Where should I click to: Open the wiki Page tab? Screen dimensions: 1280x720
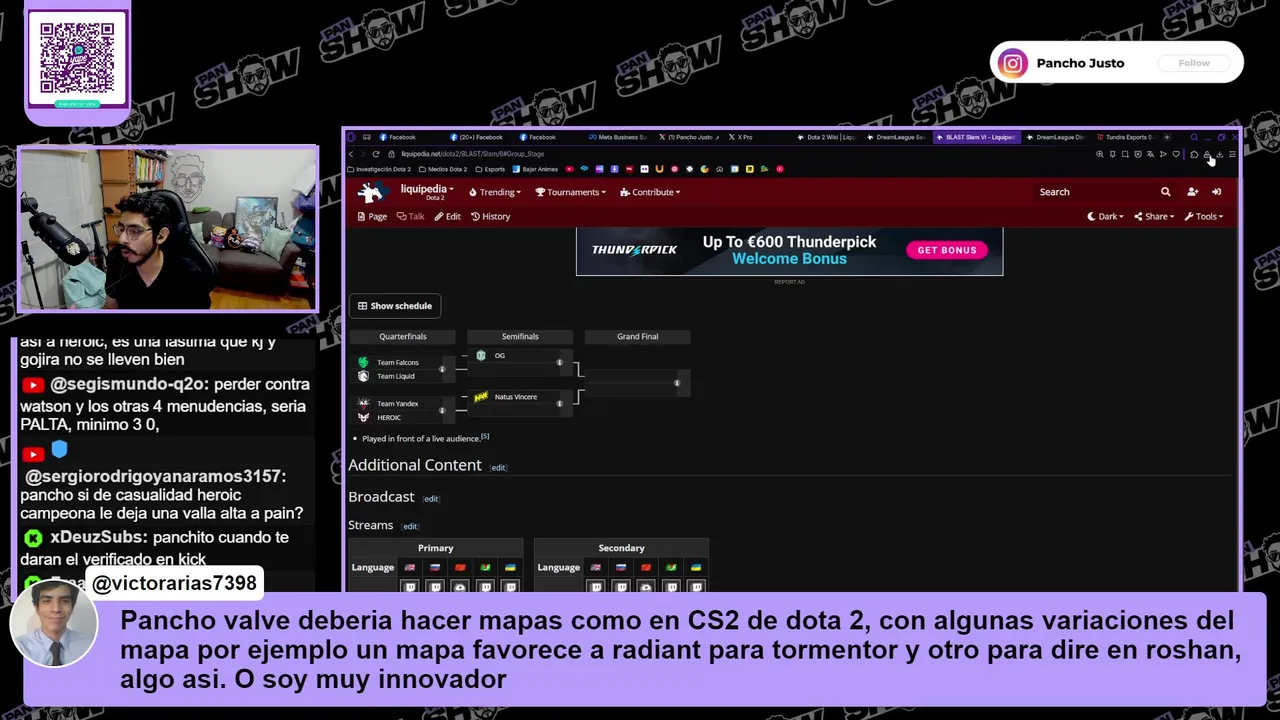pyautogui.click(x=372, y=216)
